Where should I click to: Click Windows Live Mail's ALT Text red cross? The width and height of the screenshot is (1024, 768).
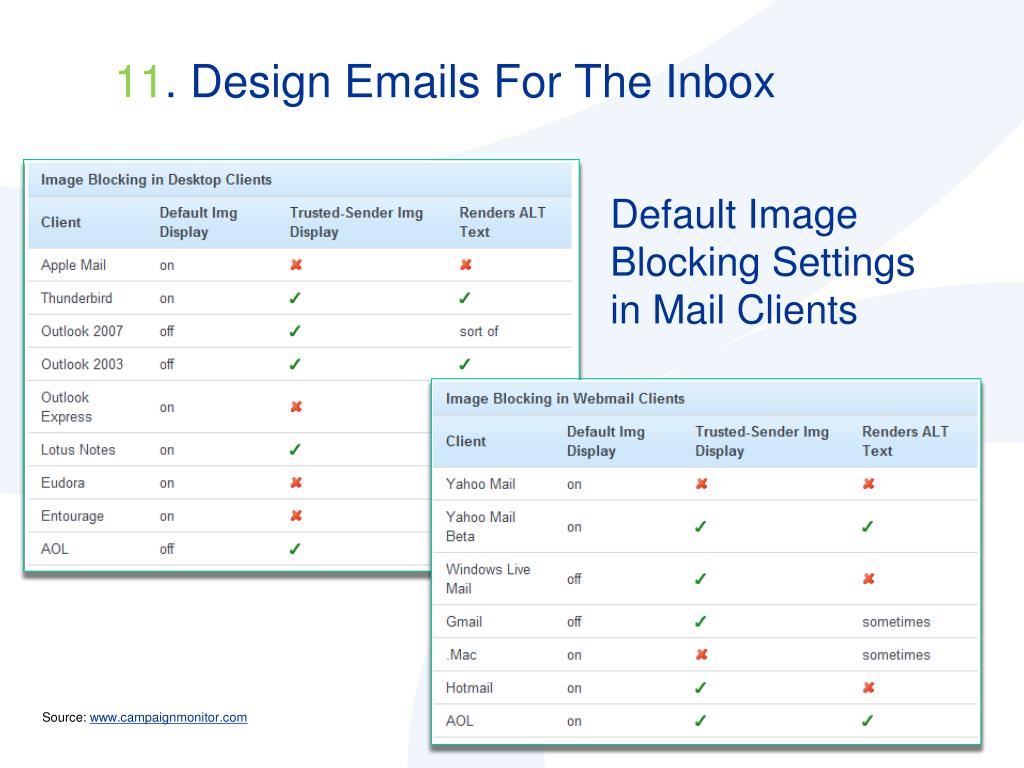pos(869,579)
